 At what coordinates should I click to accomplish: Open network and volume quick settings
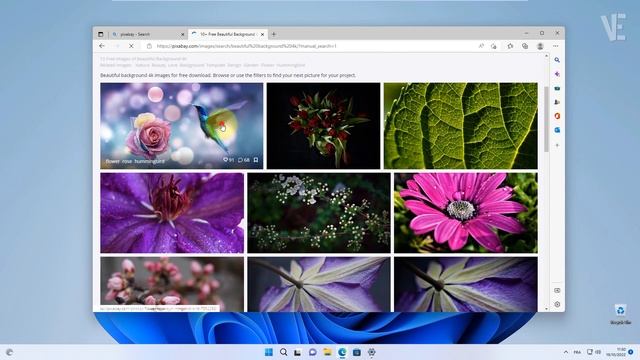(594, 352)
